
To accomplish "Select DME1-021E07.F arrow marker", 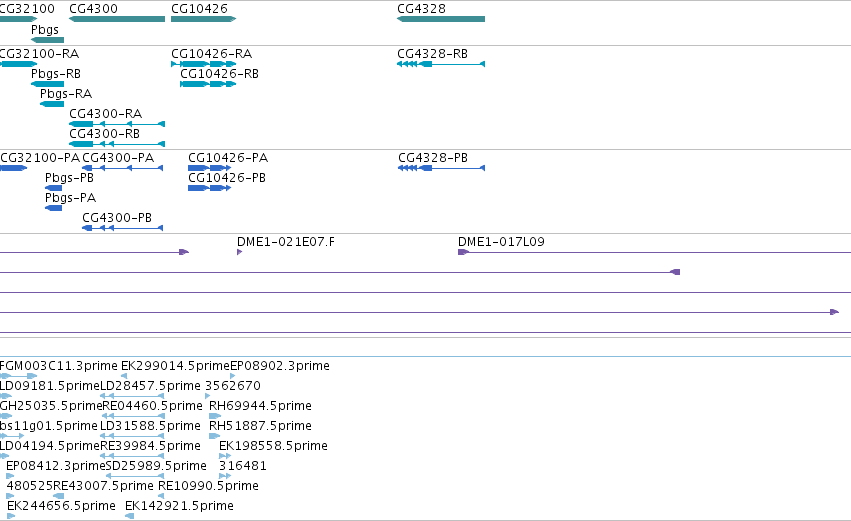I will click(x=239, y=252).
